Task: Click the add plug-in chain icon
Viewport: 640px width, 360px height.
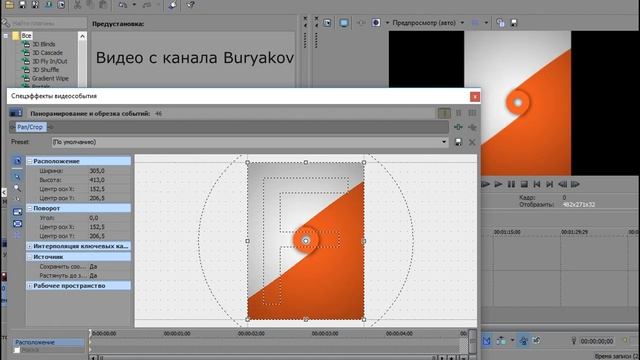Action: click(458, 127)
